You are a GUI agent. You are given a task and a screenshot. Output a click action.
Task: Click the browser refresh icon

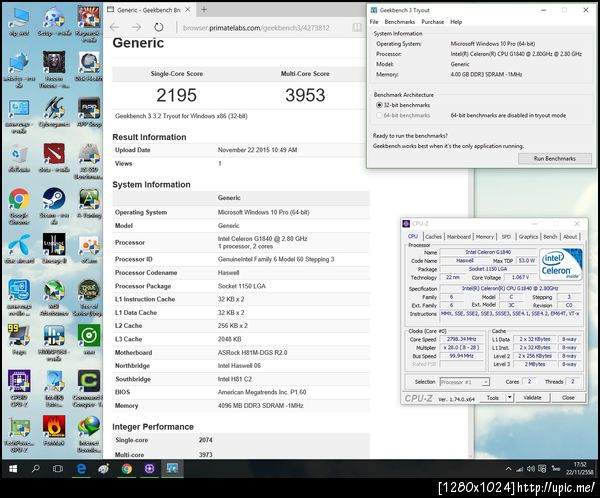tap(158, 27)
